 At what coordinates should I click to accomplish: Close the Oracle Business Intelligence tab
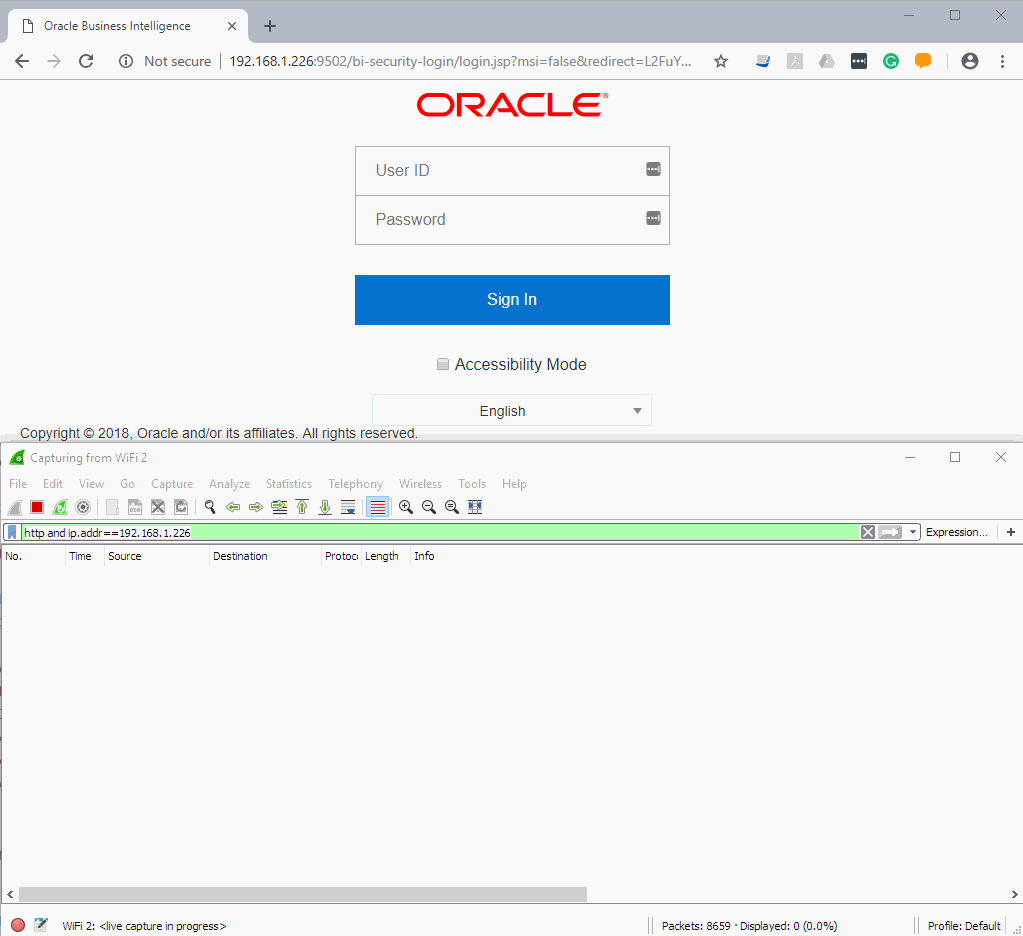click(232, 26)
